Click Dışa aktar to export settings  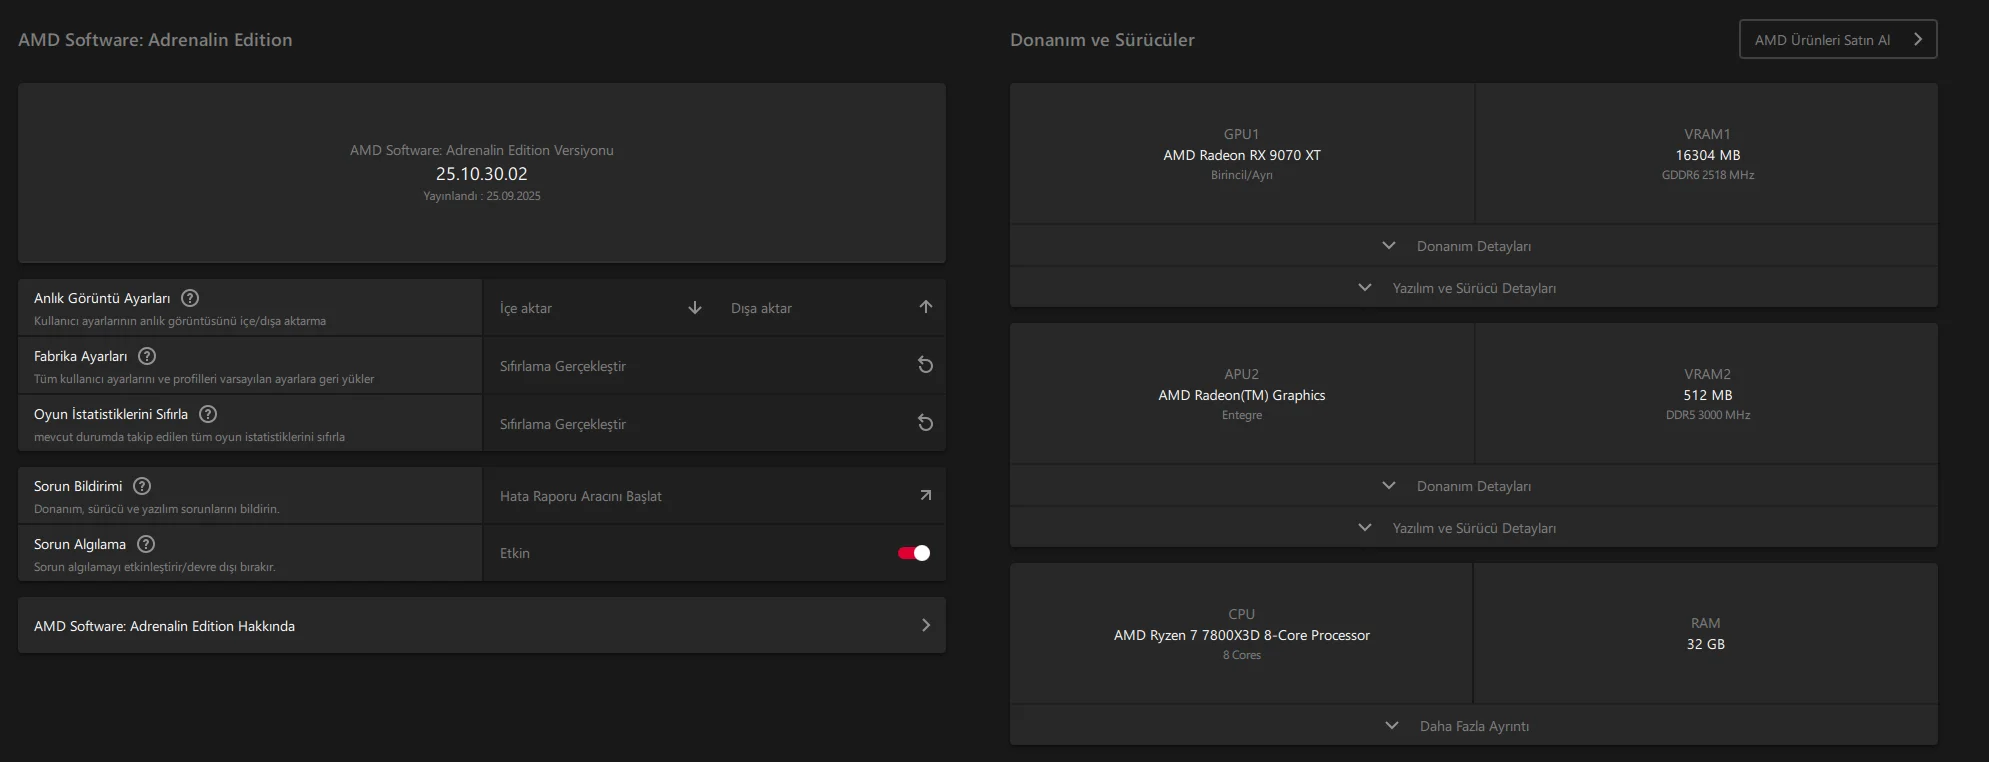point(830,308)
